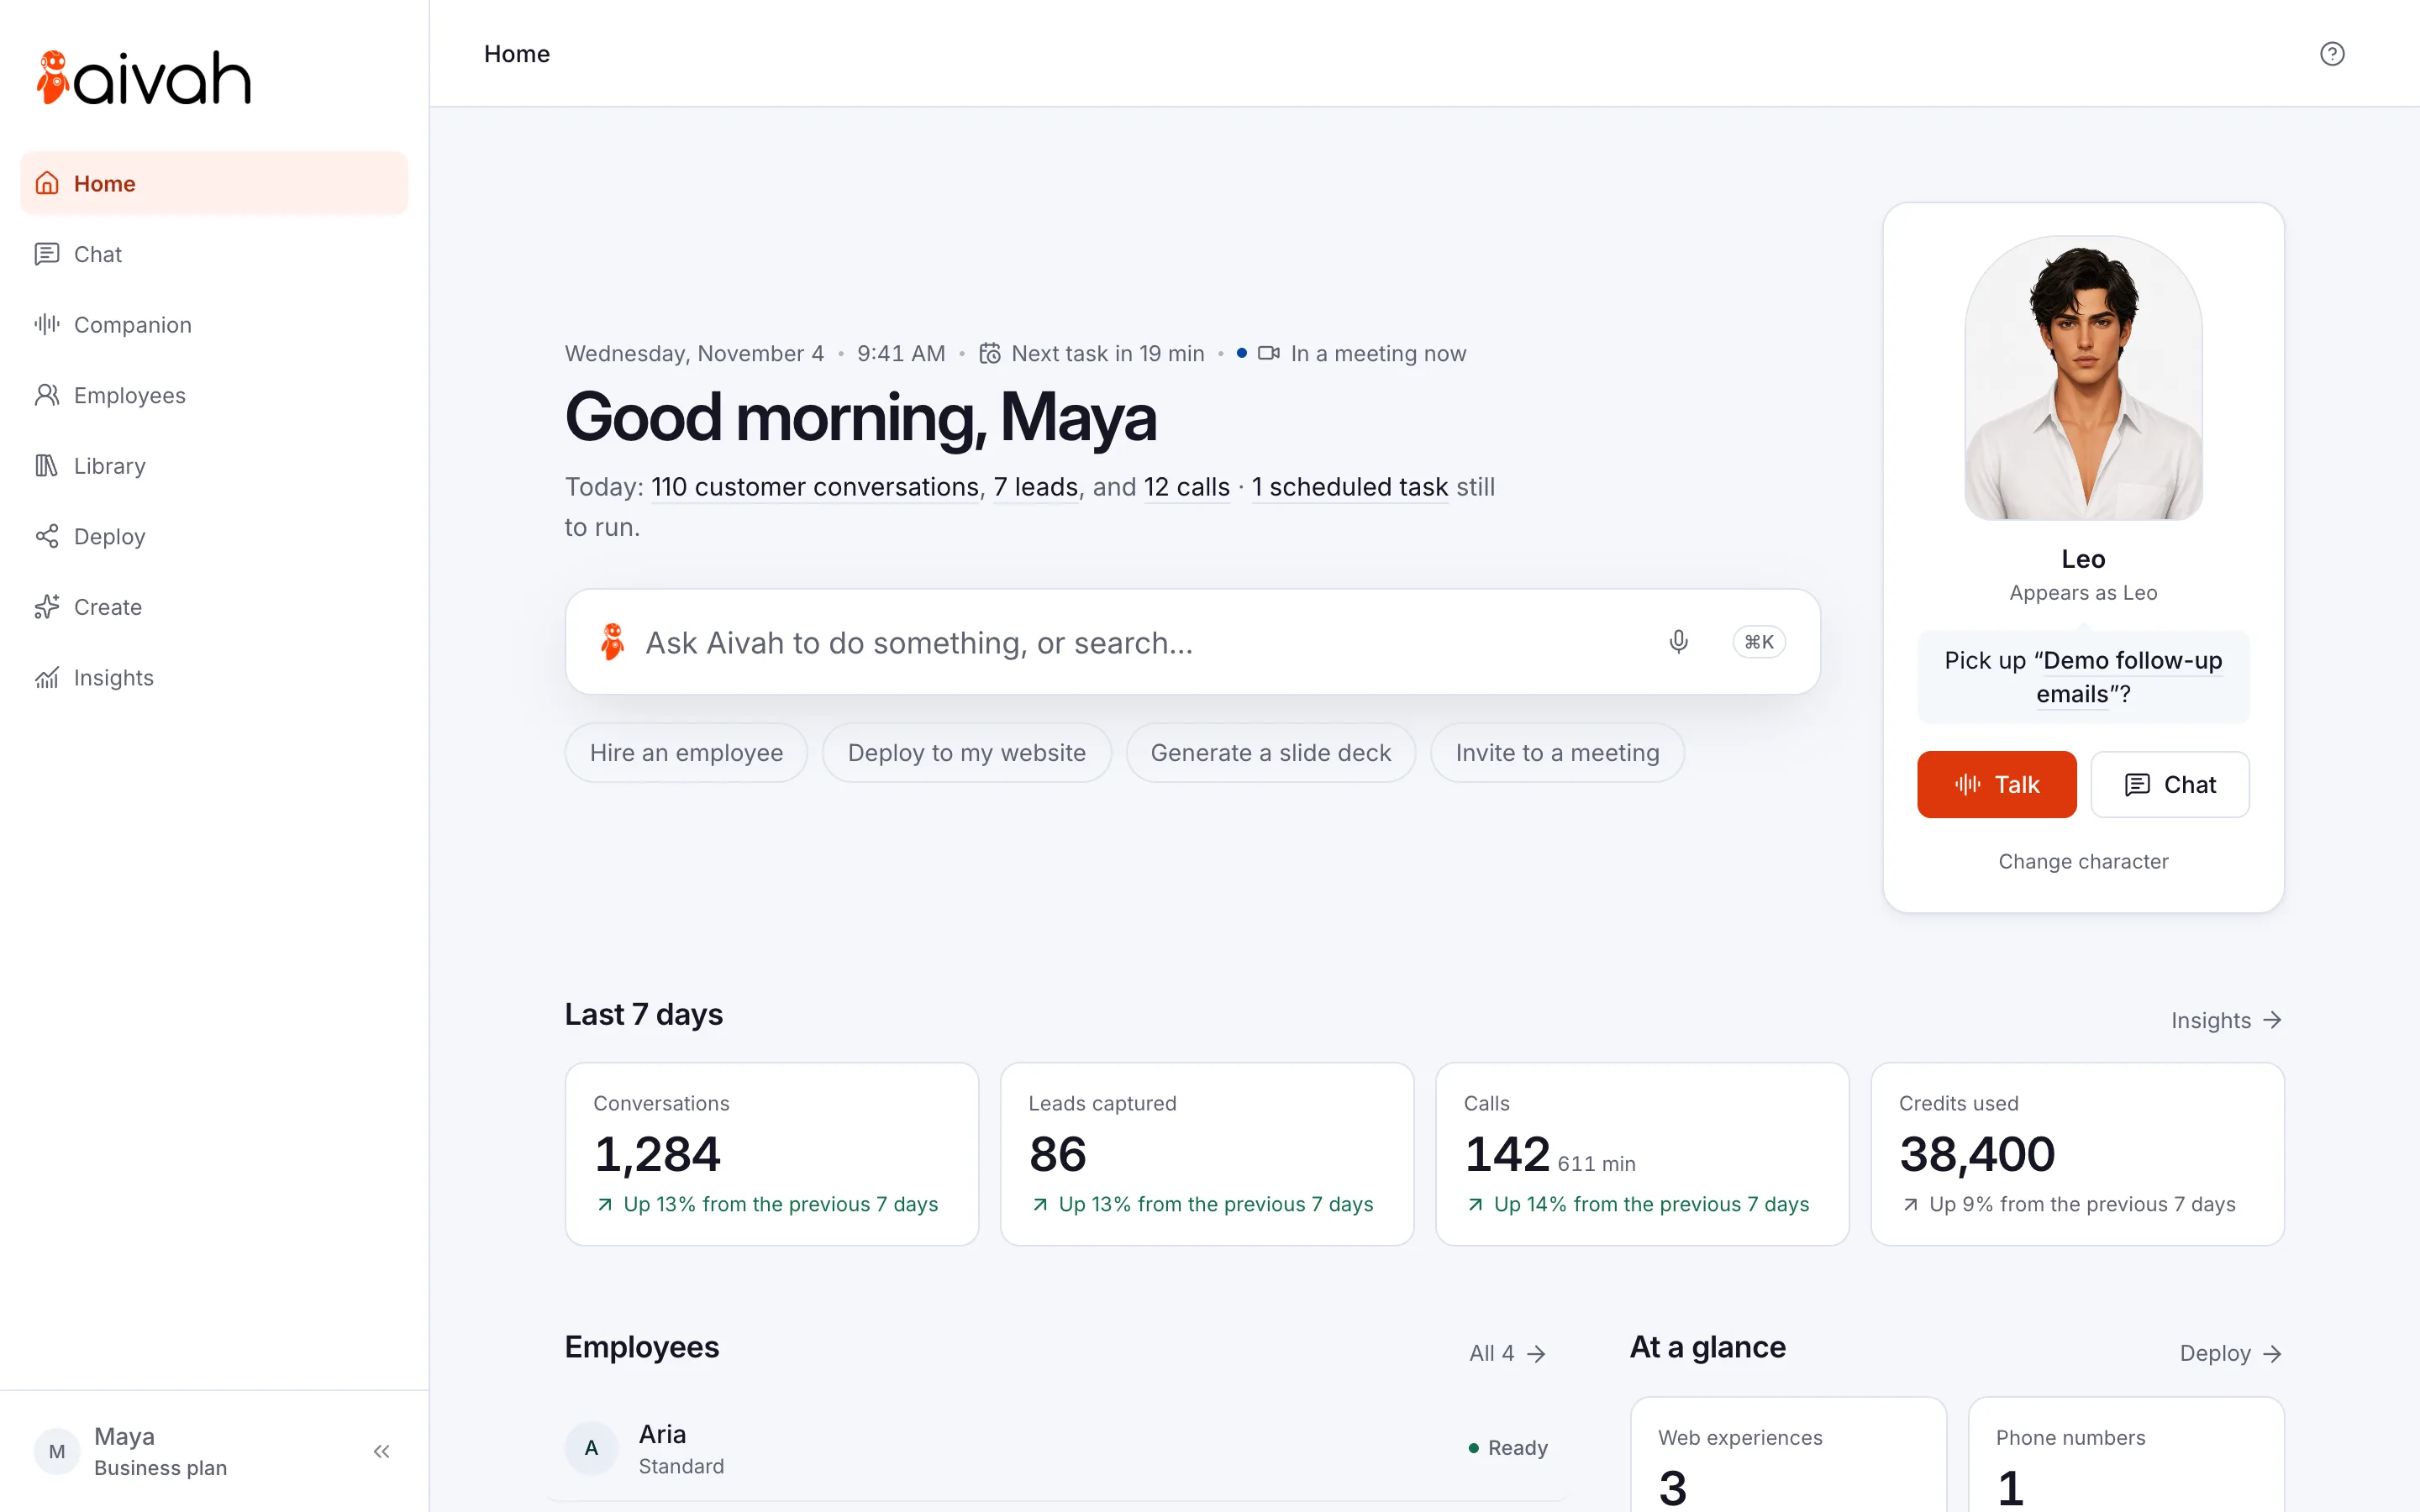This screenshot has height=1512, width=2420.
Task: Choose Hire an employee suggestion
Action: tap(686, 753)
